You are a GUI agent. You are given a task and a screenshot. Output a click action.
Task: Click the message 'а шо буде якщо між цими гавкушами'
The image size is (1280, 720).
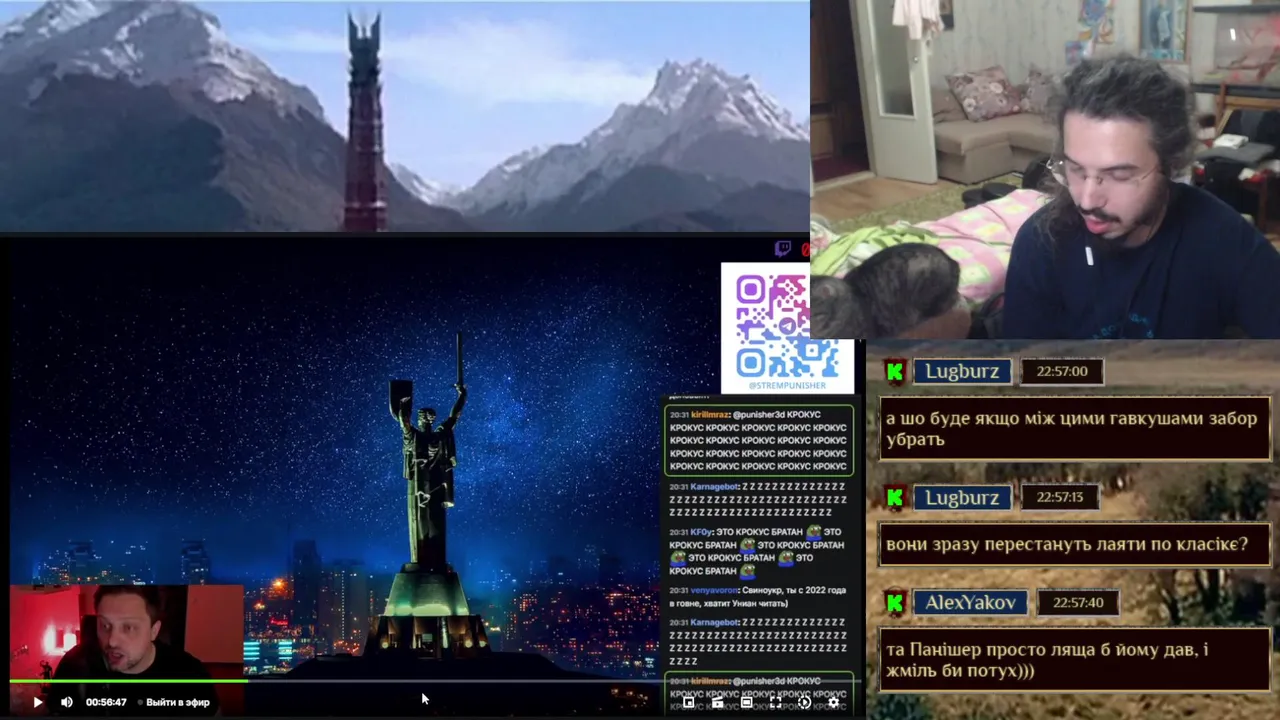coord(1075,429)
